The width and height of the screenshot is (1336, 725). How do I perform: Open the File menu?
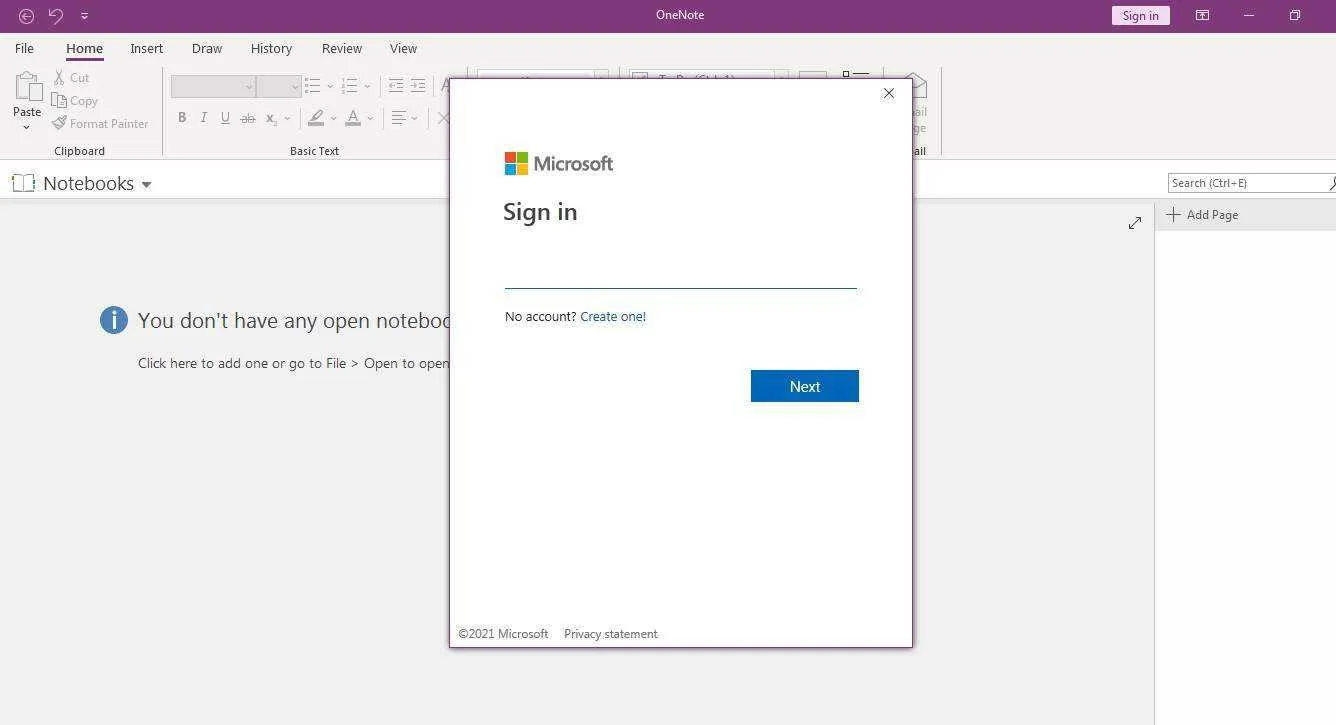point(24,48)
